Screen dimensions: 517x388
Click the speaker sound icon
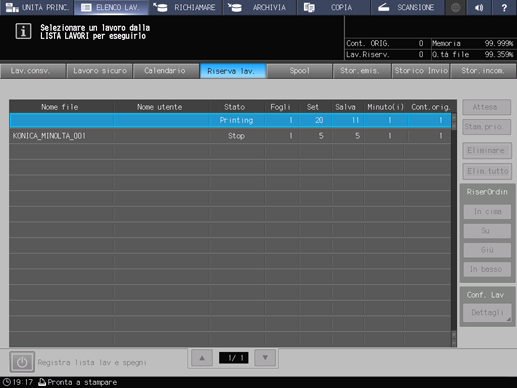click(479, 7)
